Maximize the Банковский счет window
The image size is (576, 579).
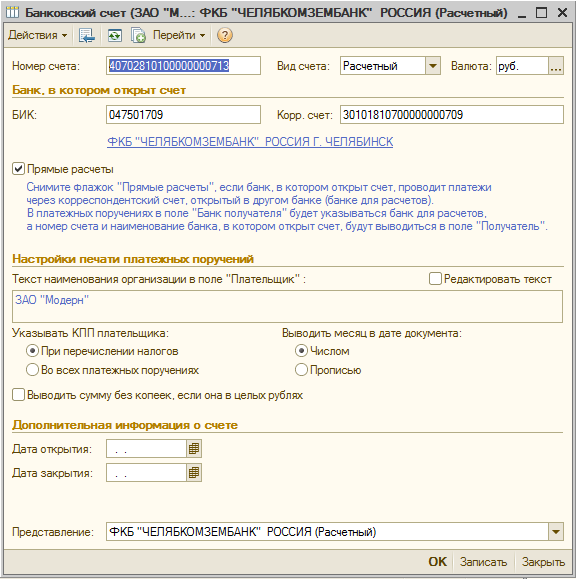541,13
